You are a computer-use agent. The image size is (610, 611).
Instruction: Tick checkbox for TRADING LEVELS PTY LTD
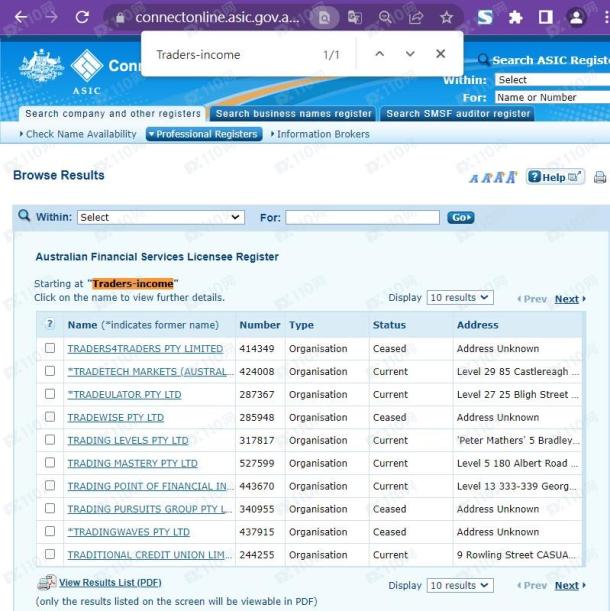click(x=50, y=440)
